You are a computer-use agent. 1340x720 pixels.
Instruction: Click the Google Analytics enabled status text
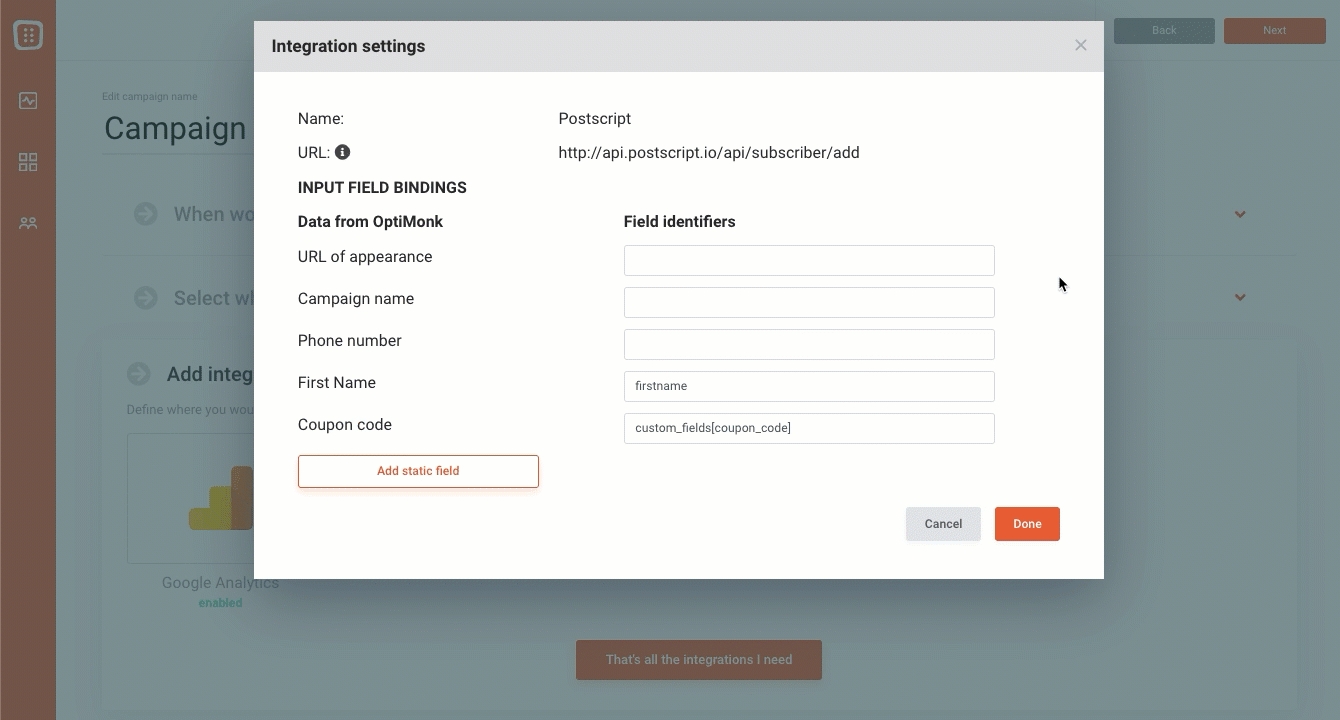(x=220, y=603)
